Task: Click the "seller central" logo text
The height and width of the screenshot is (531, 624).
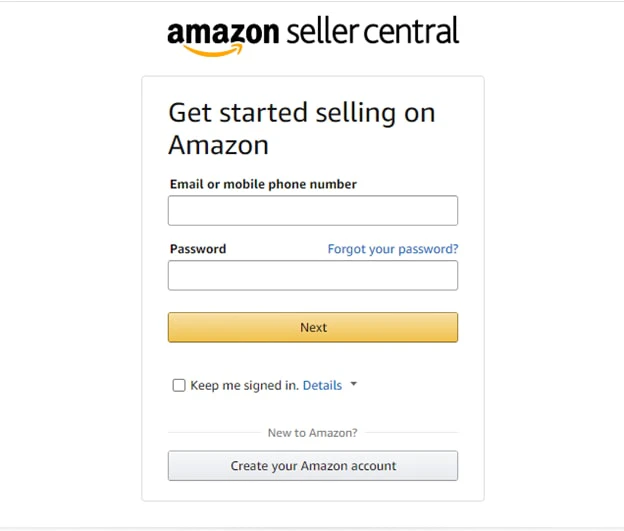Action: (x=372, y=30)
